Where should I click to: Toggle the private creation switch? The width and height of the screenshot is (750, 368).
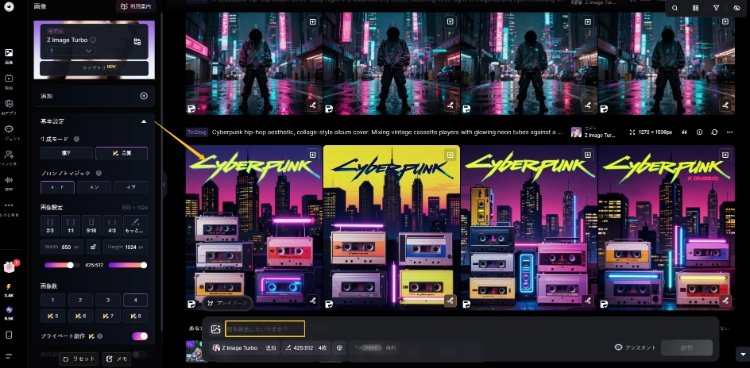coord(140,336)
